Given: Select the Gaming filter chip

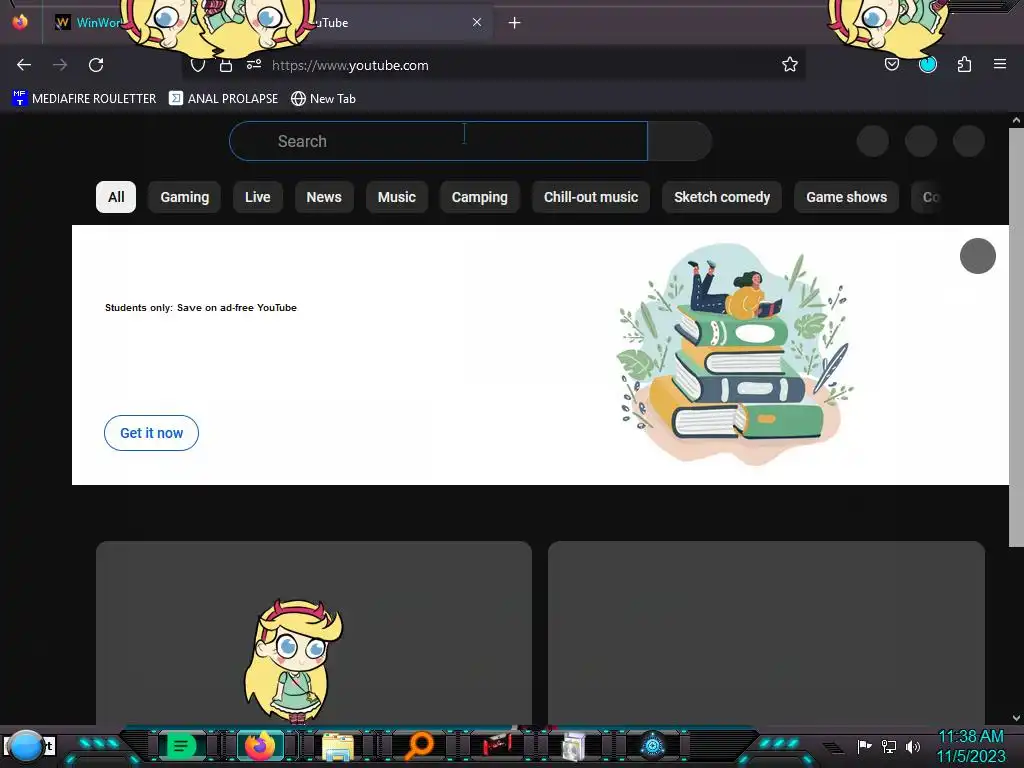Looking at the screenshot, I should (x=185, y=197).
